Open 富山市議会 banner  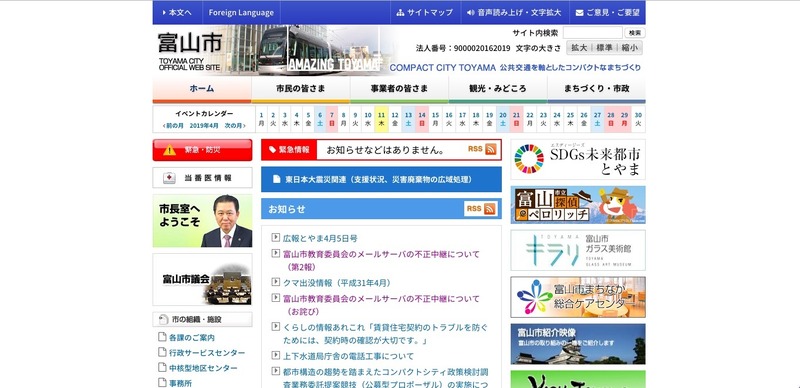202,279
